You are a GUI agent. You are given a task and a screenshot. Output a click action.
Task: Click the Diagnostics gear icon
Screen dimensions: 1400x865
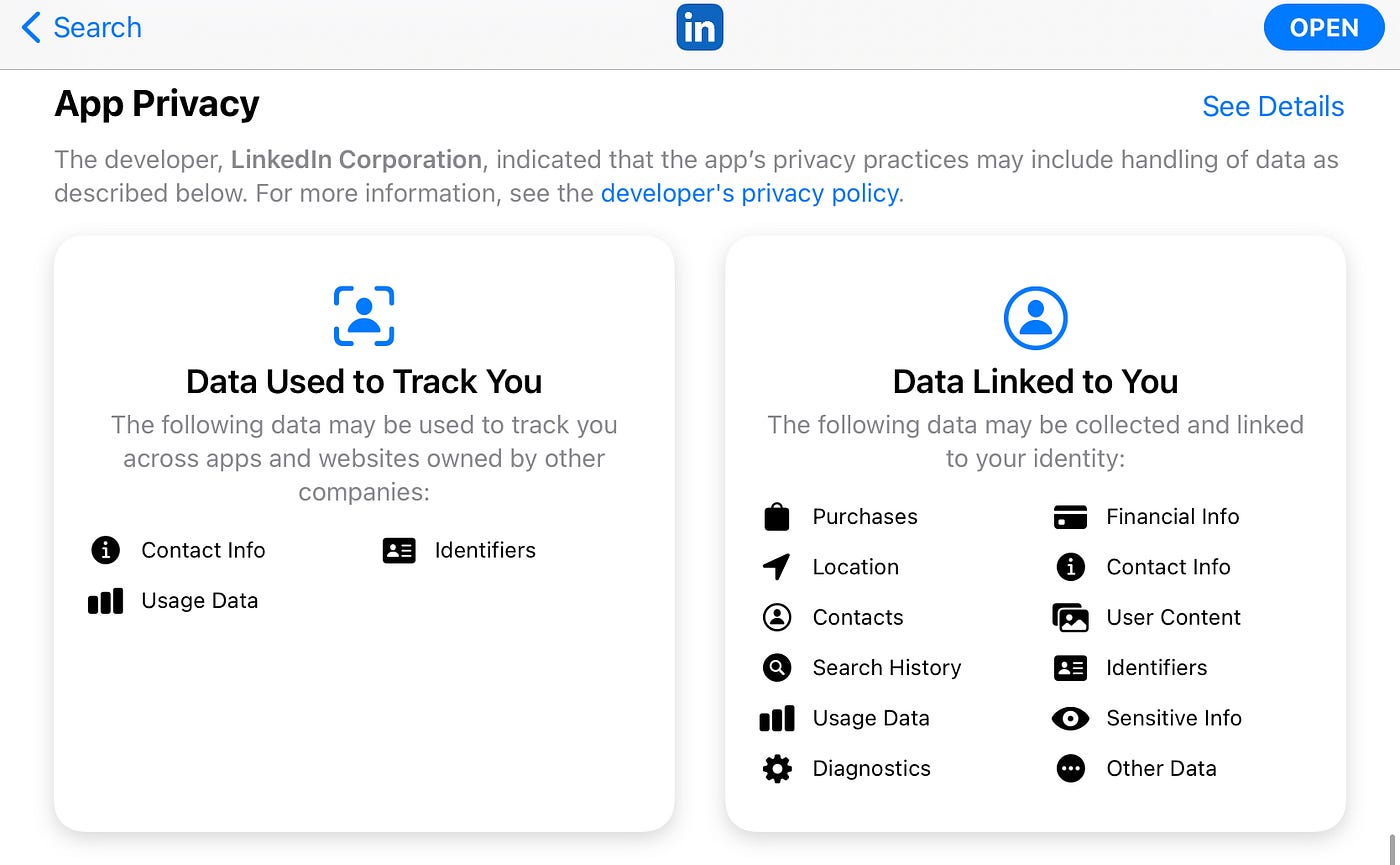pyautogui.click(x=777, y=768)
